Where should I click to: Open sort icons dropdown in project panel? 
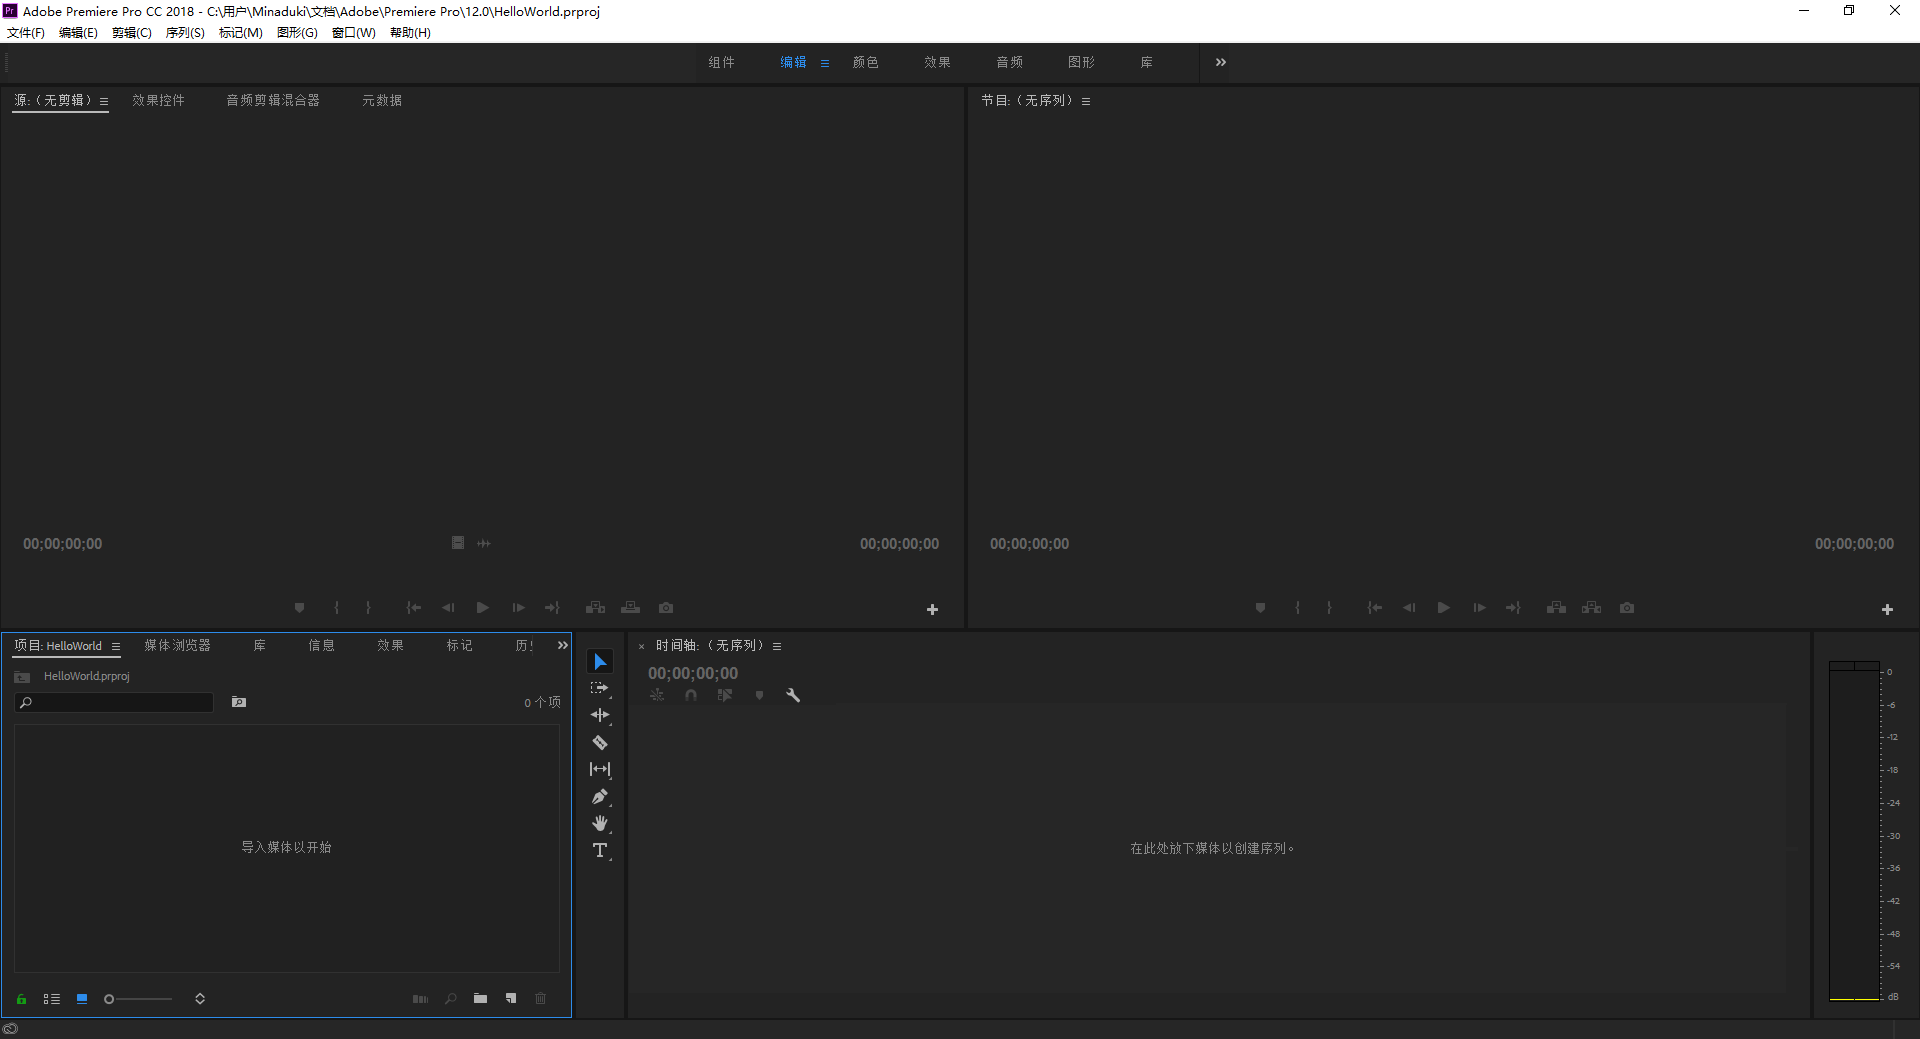point(200,999)
